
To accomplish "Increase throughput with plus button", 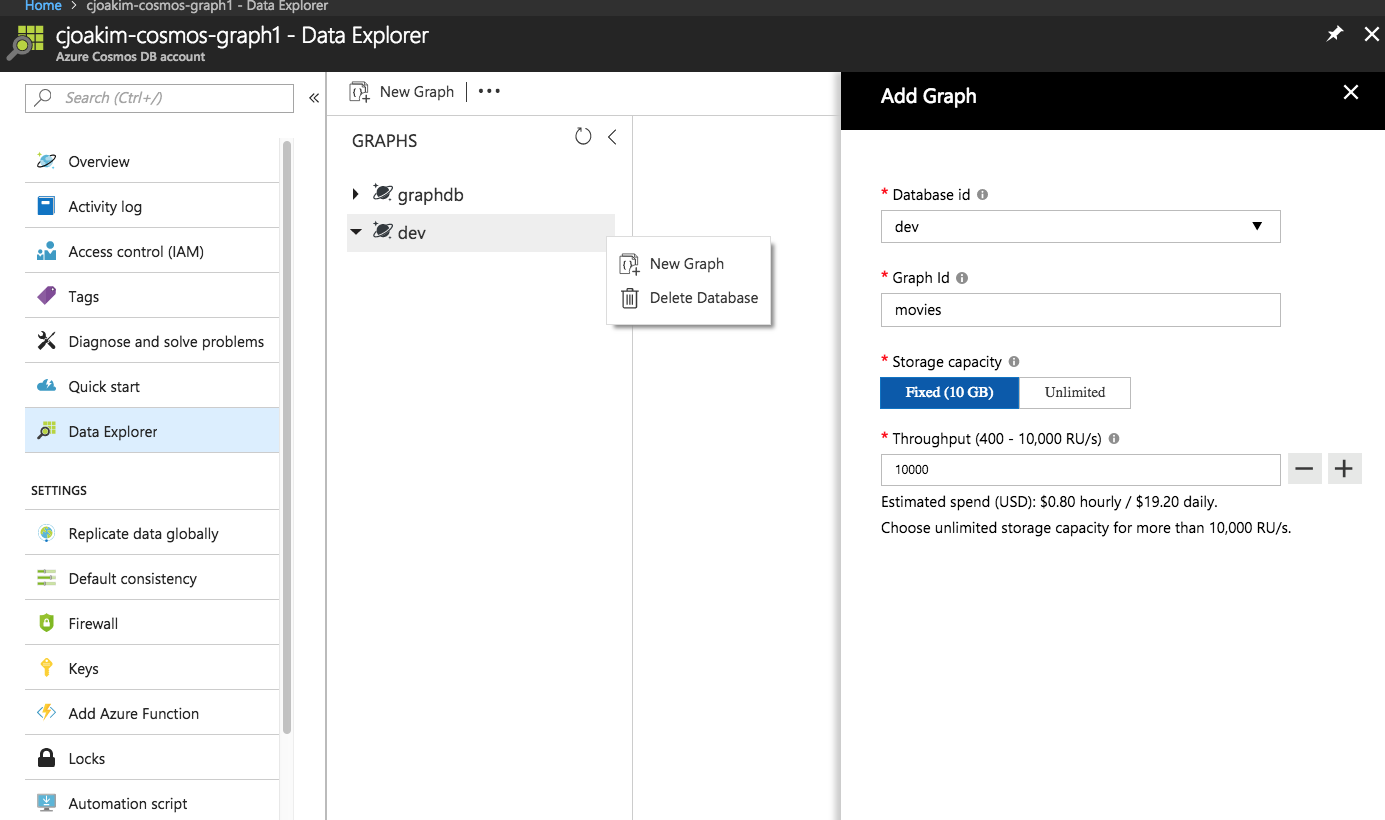I will coord(1345,468).
